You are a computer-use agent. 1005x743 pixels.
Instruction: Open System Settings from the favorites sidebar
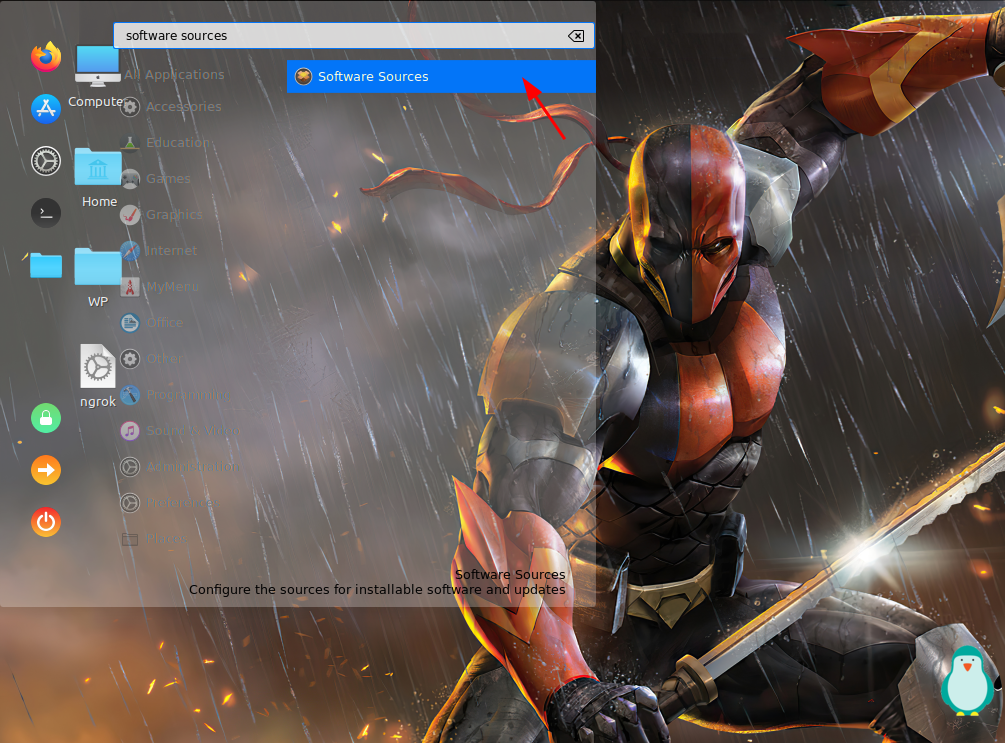(46, 161)
